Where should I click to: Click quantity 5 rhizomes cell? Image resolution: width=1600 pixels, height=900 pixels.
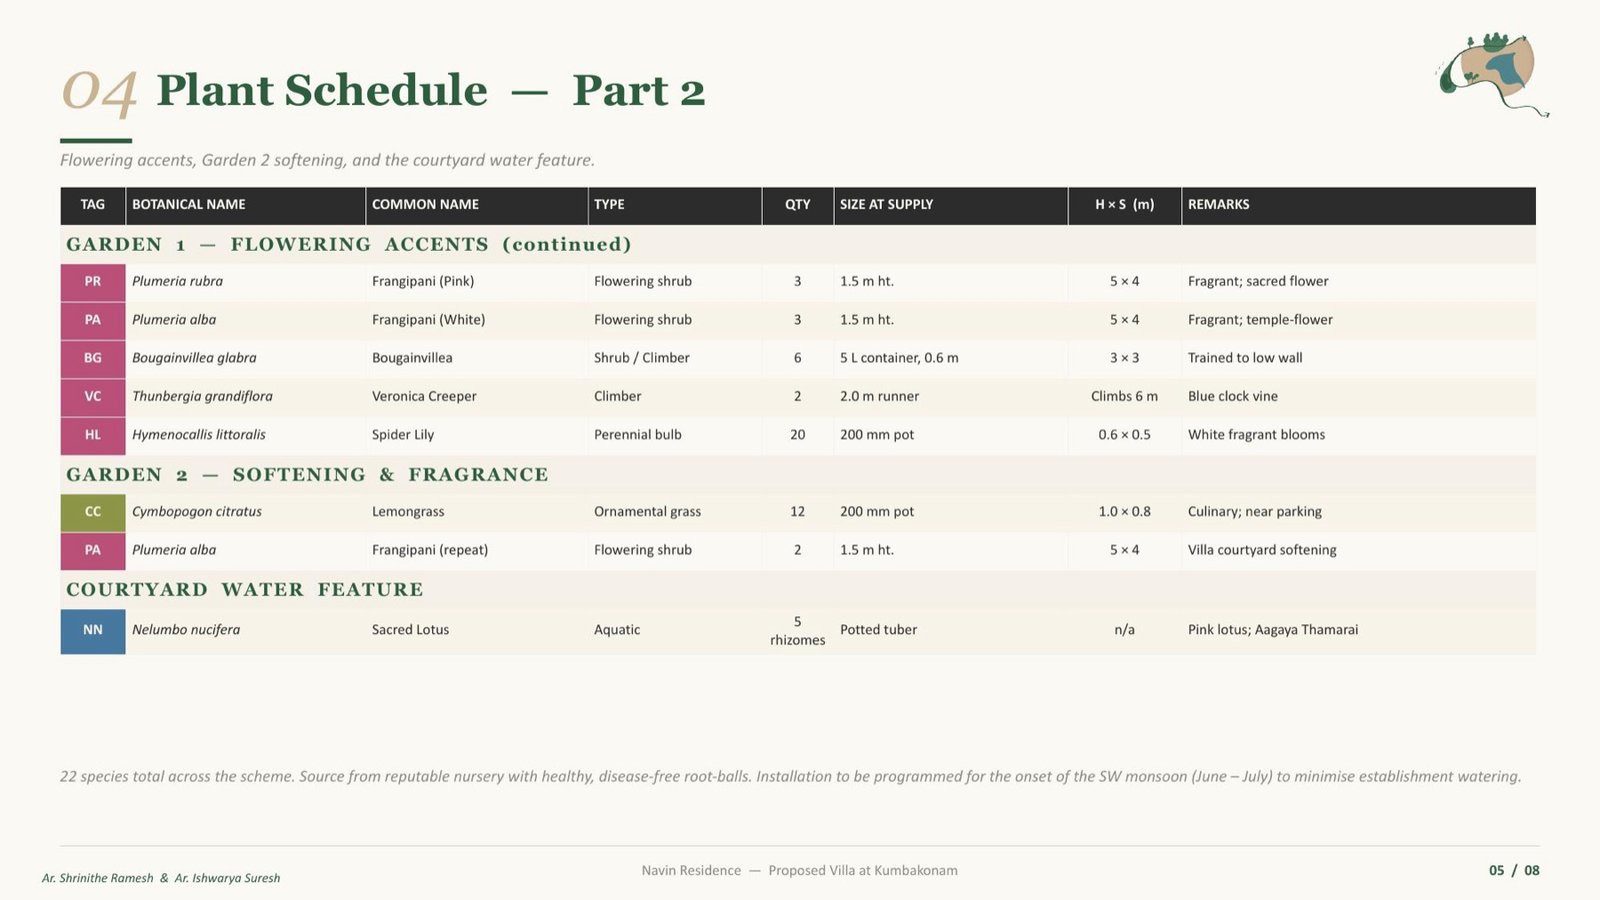798,631
